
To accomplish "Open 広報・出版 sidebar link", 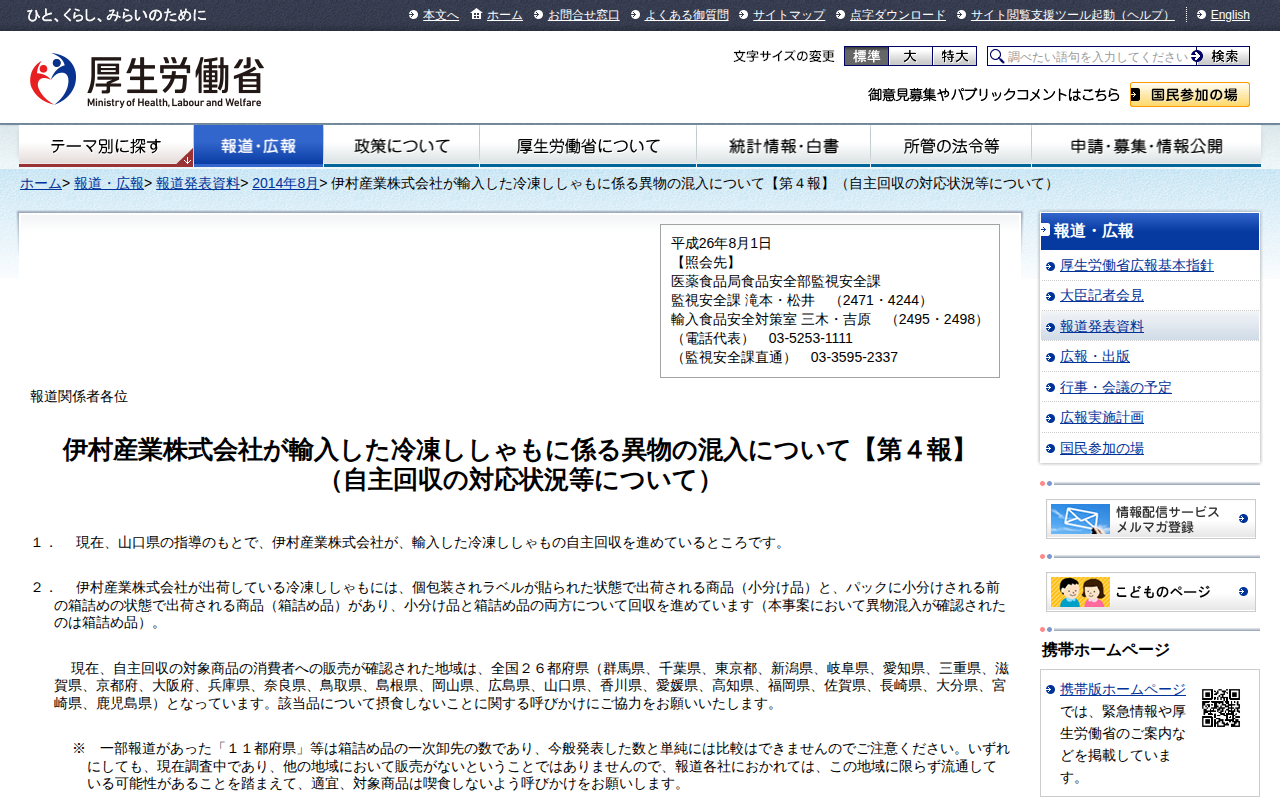I will [x=1095, y=356].
